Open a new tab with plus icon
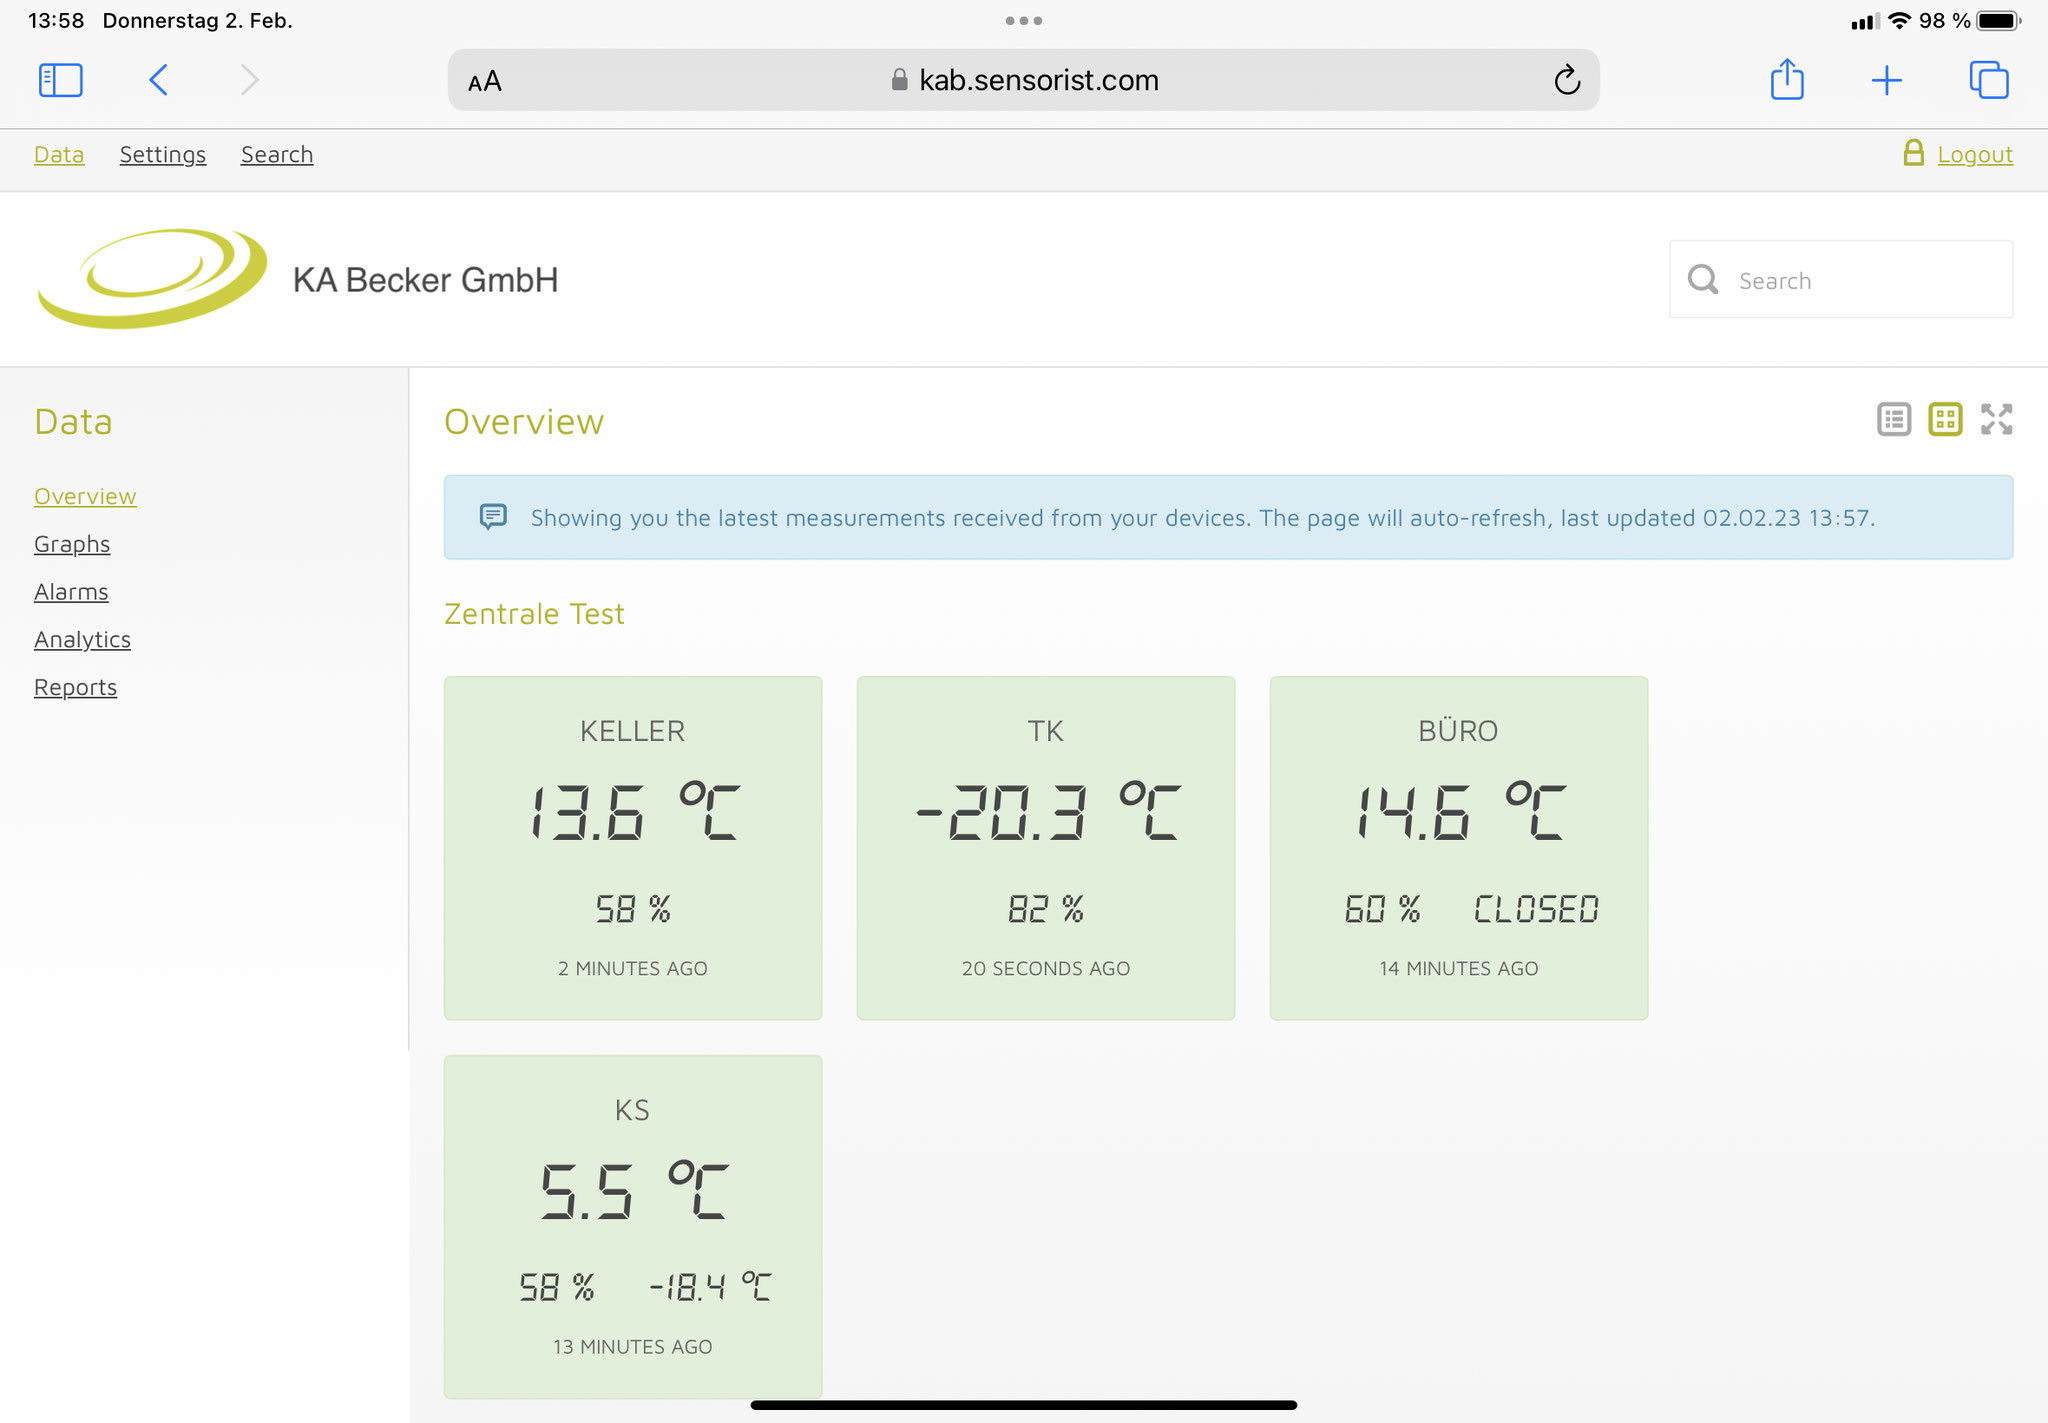Image resolution: width=2048 pixels, height=1423 pixels. click(x=1886, y=80)
